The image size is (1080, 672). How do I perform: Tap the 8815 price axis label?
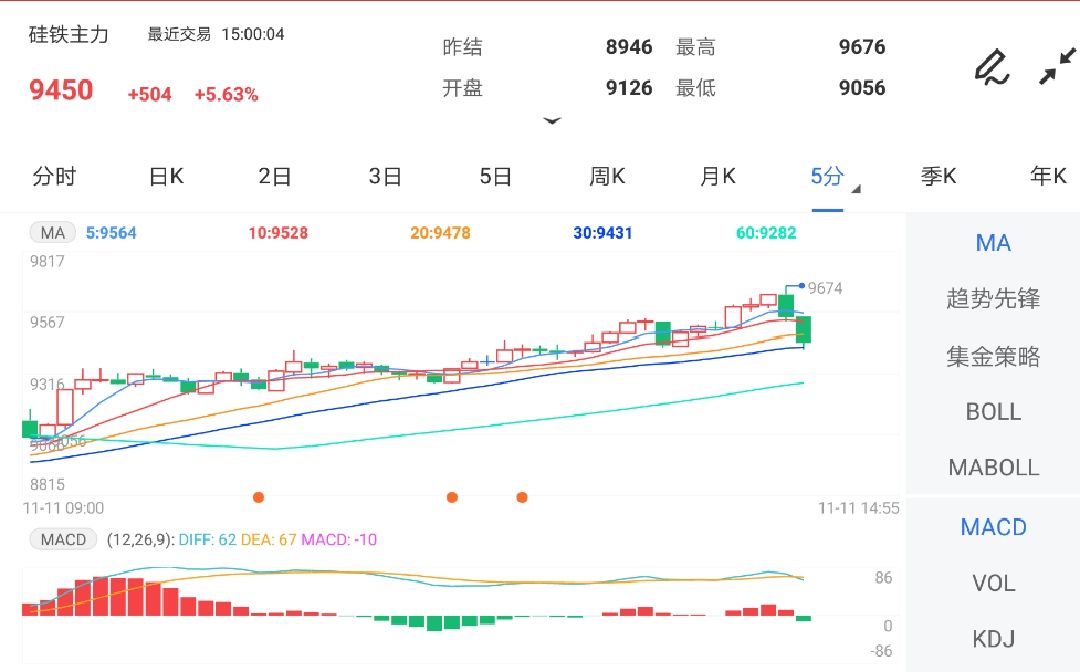click(x=47, y=484)
